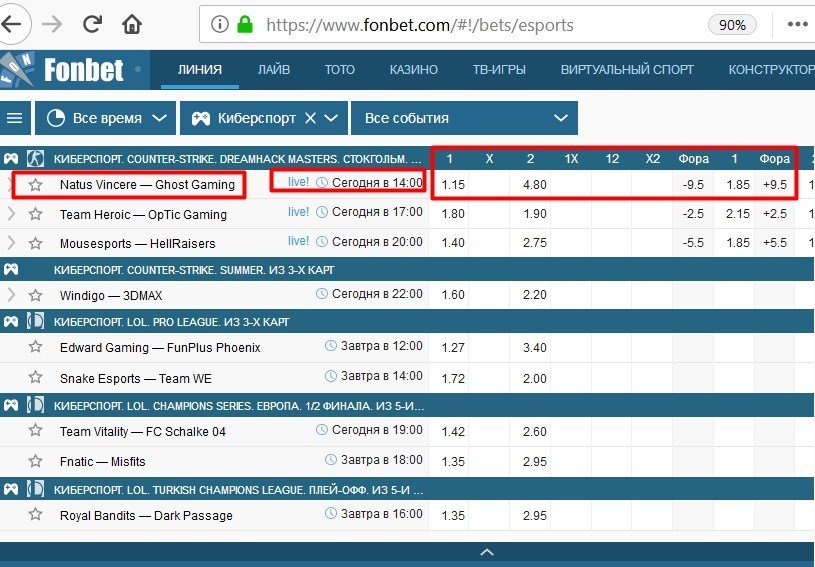This screenshot has height=567, width=815.
Task: Open Natus Vincere — Ghost Gaming match
Action: 147,184
